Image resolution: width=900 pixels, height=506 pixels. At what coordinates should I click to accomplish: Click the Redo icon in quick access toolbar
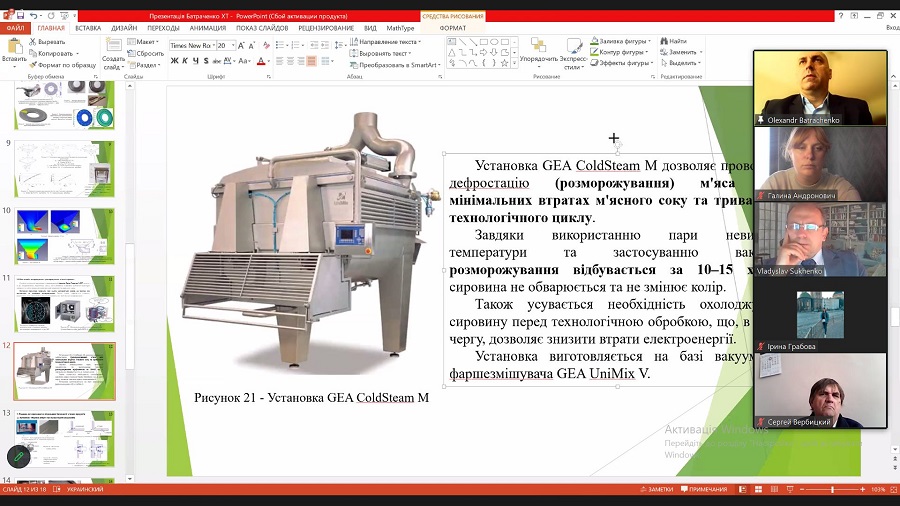[51, 15]
